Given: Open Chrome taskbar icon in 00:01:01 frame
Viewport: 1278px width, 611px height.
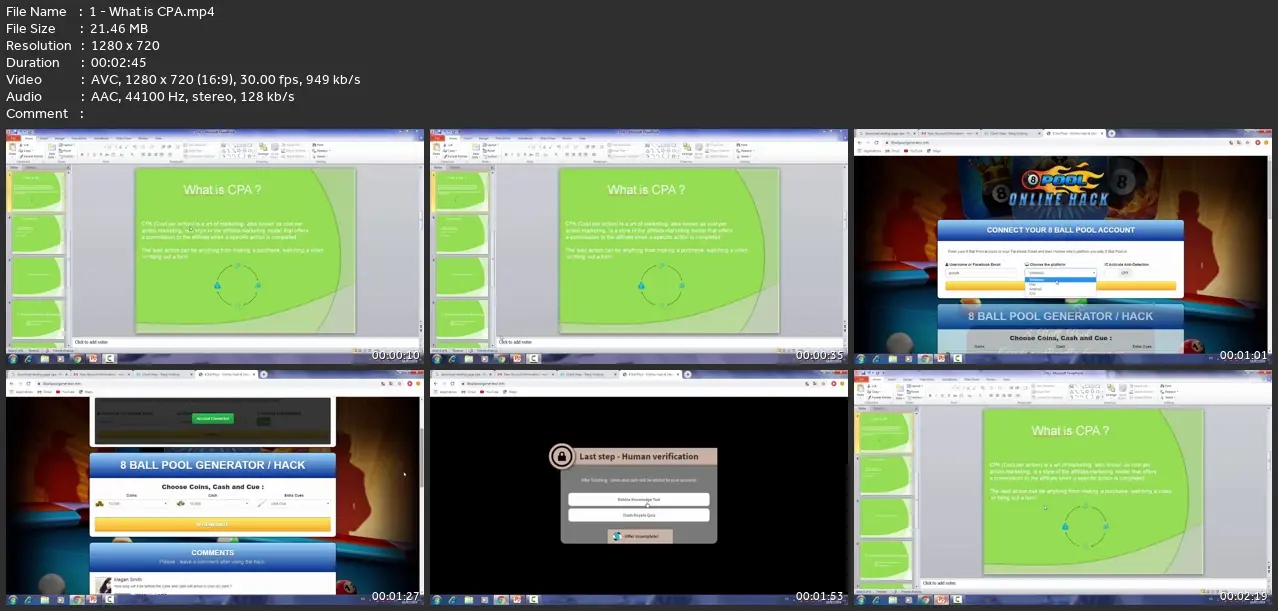Looking at the screenshot, I should pyautogui.click(x=925, y=359).
